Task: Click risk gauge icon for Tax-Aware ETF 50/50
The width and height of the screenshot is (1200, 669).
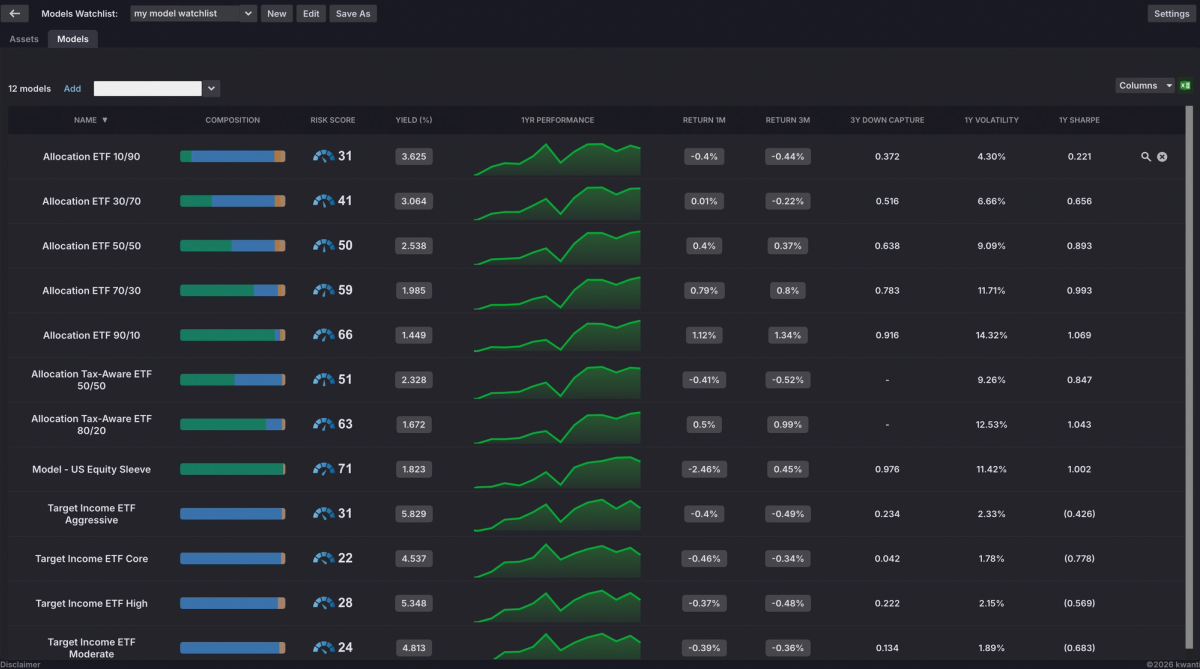Action: click(x=323, y=380)
